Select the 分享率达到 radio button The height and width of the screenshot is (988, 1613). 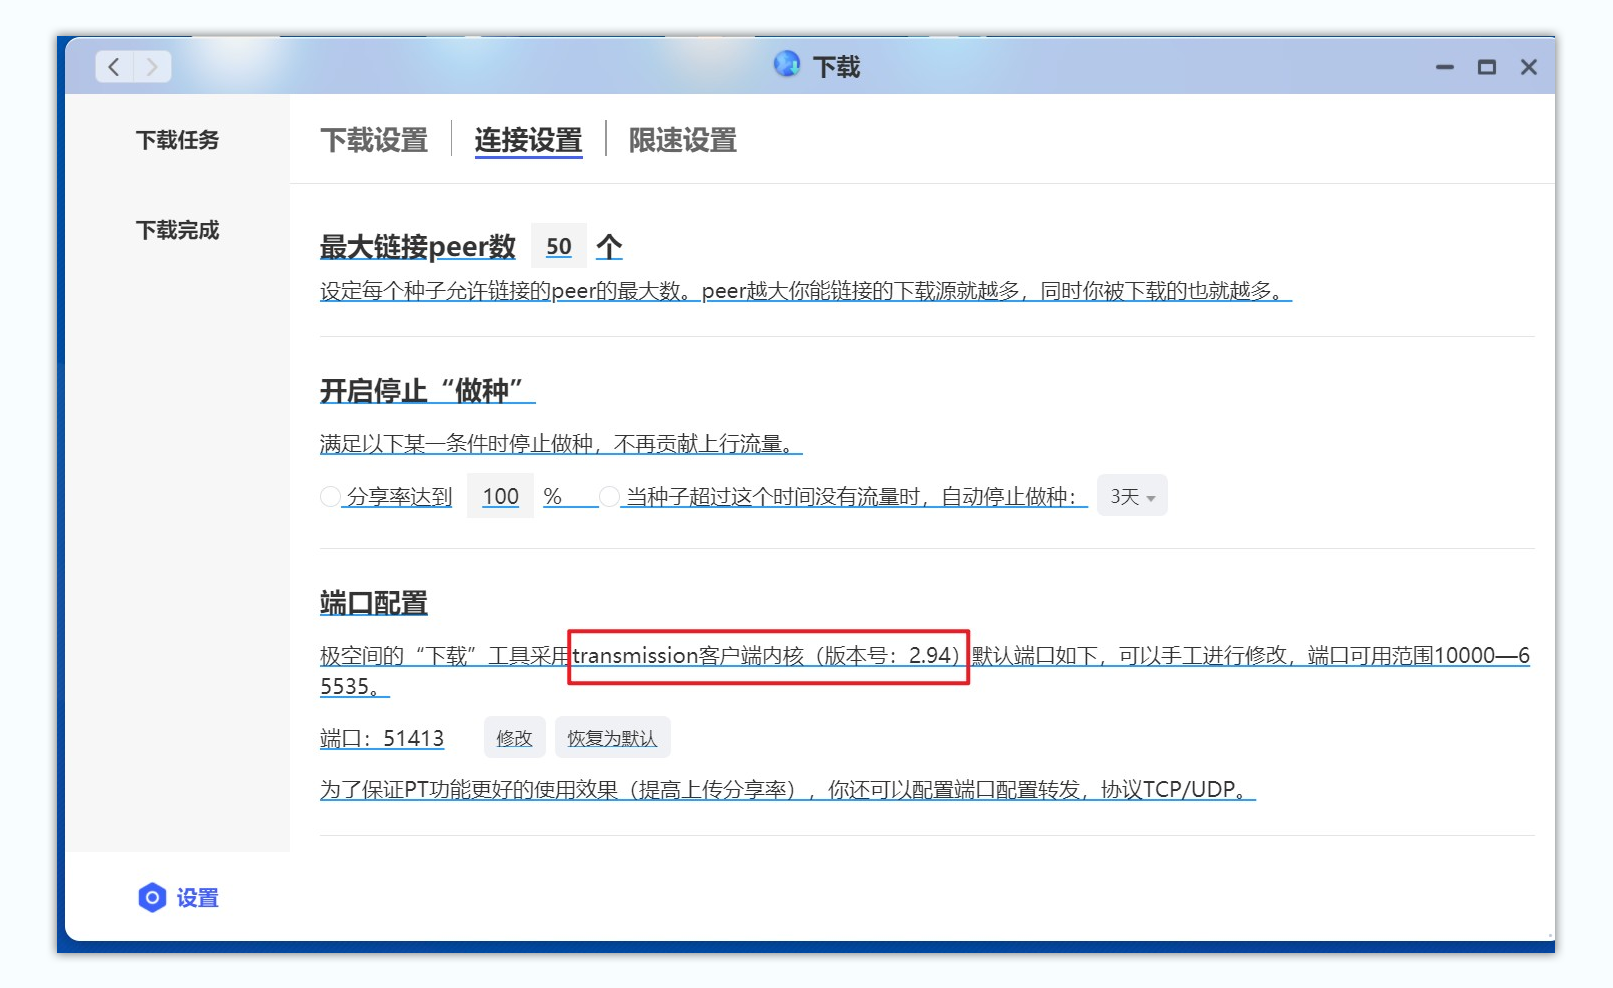(x=330, y=496)
